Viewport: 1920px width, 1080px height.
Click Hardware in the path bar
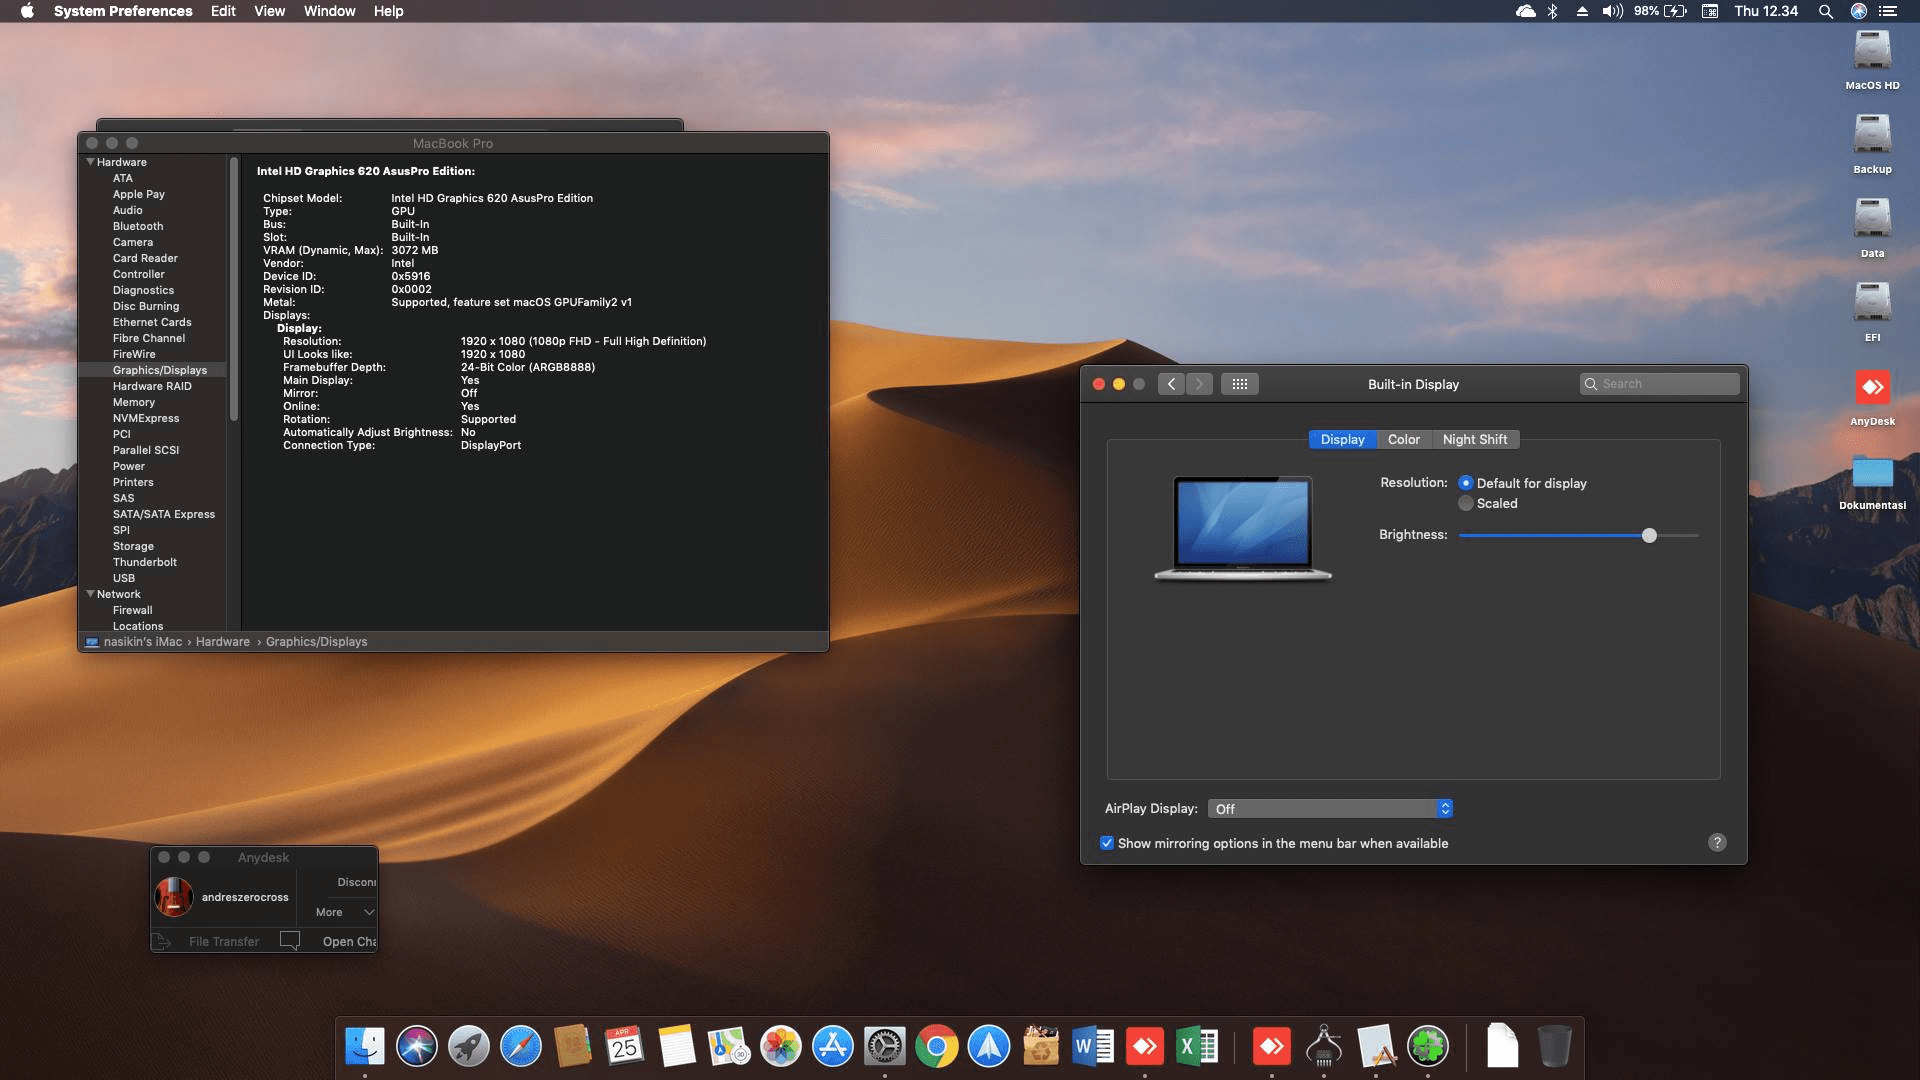(223, 642)
